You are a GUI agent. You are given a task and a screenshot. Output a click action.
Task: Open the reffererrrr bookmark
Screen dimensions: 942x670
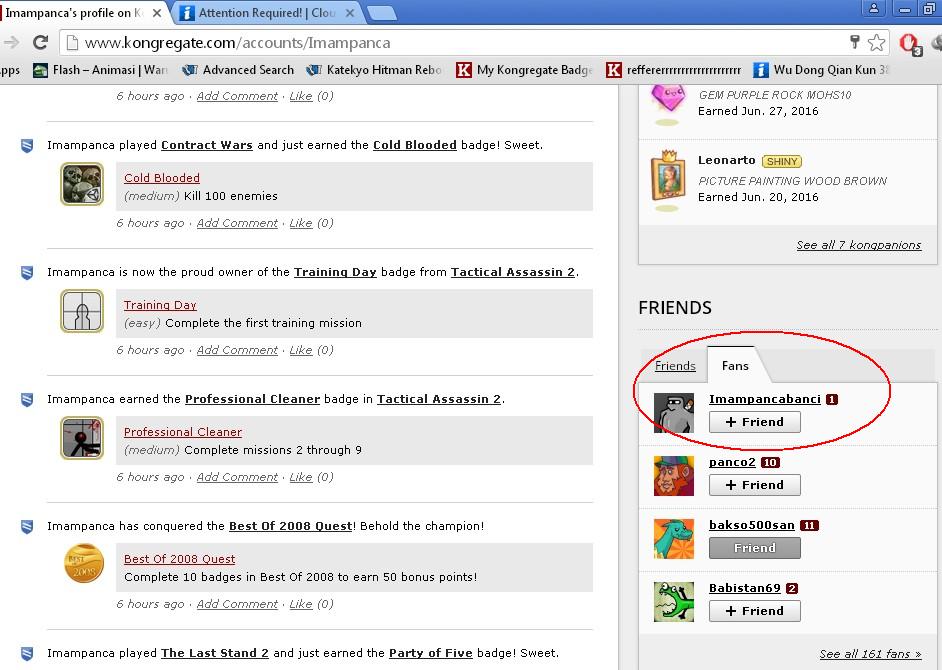tap(673, 70)
